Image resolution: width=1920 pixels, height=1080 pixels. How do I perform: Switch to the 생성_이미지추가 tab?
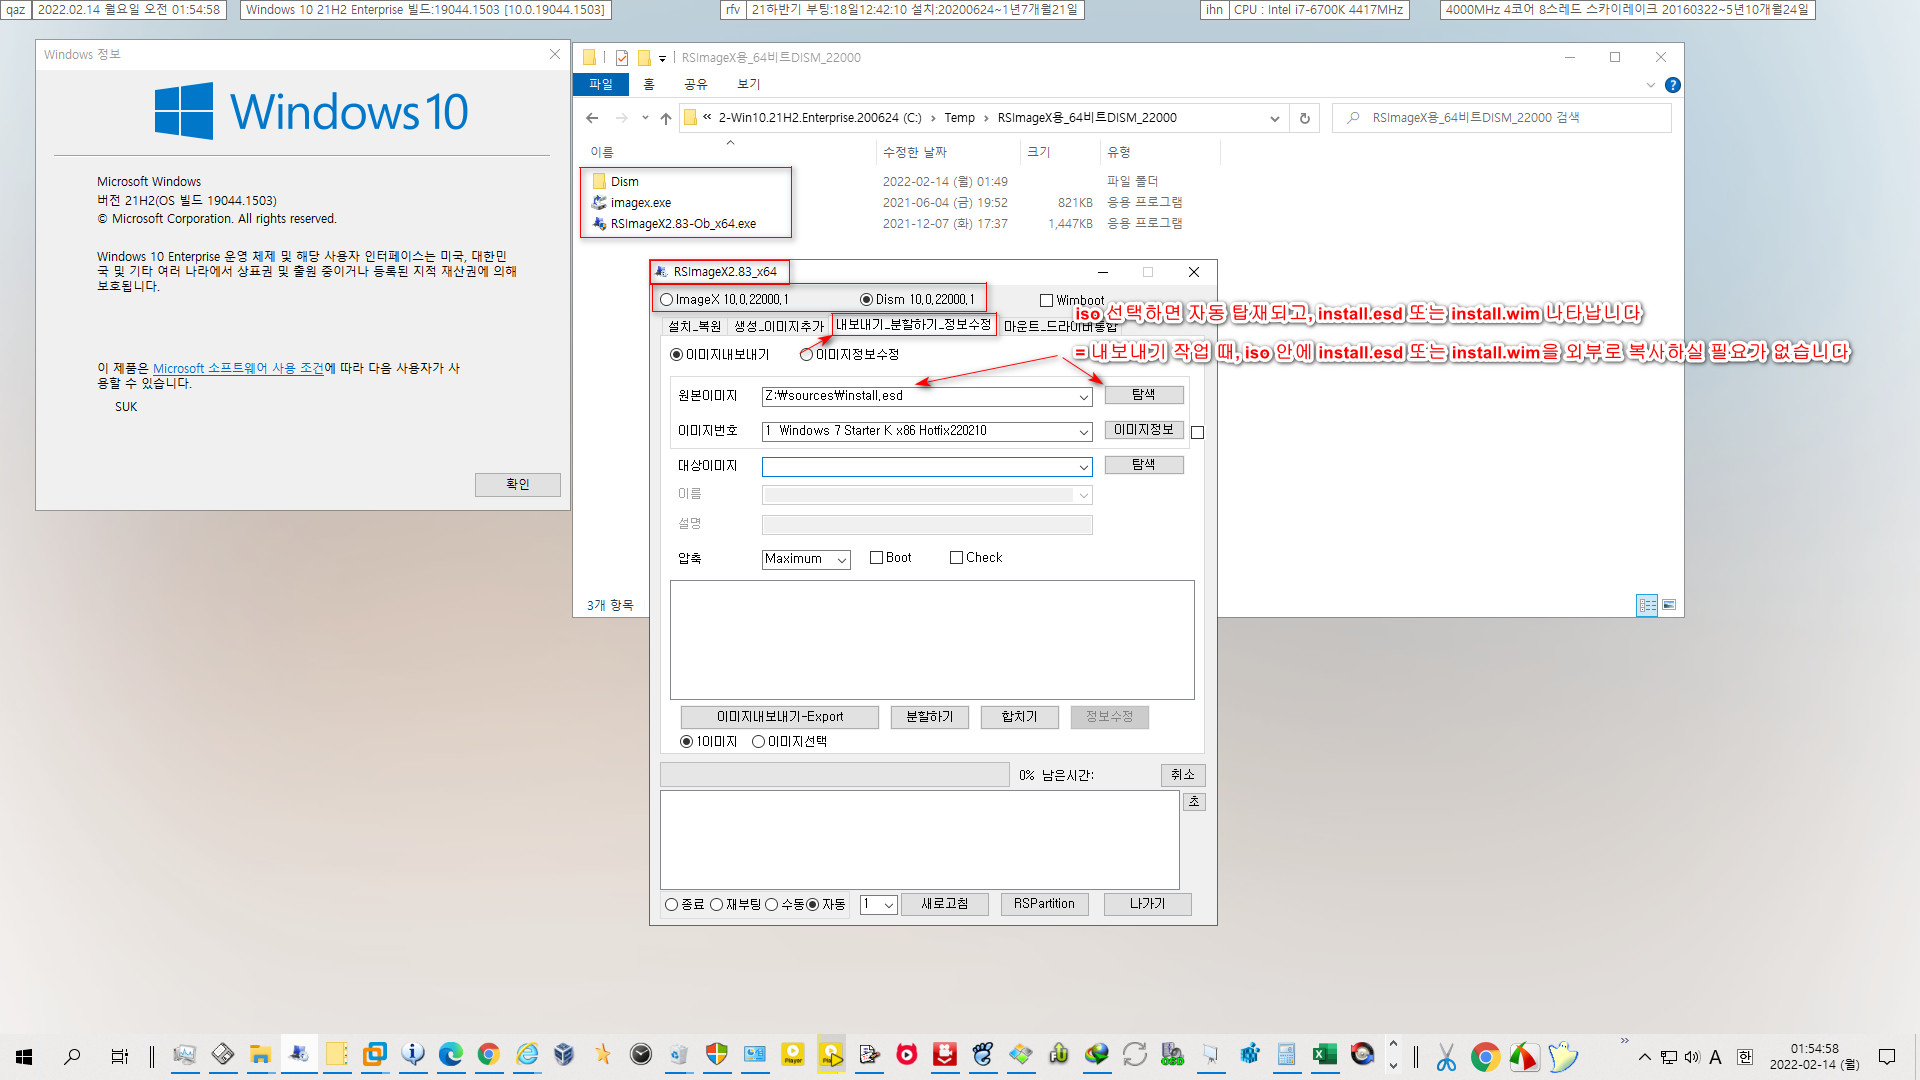point(778,326)
